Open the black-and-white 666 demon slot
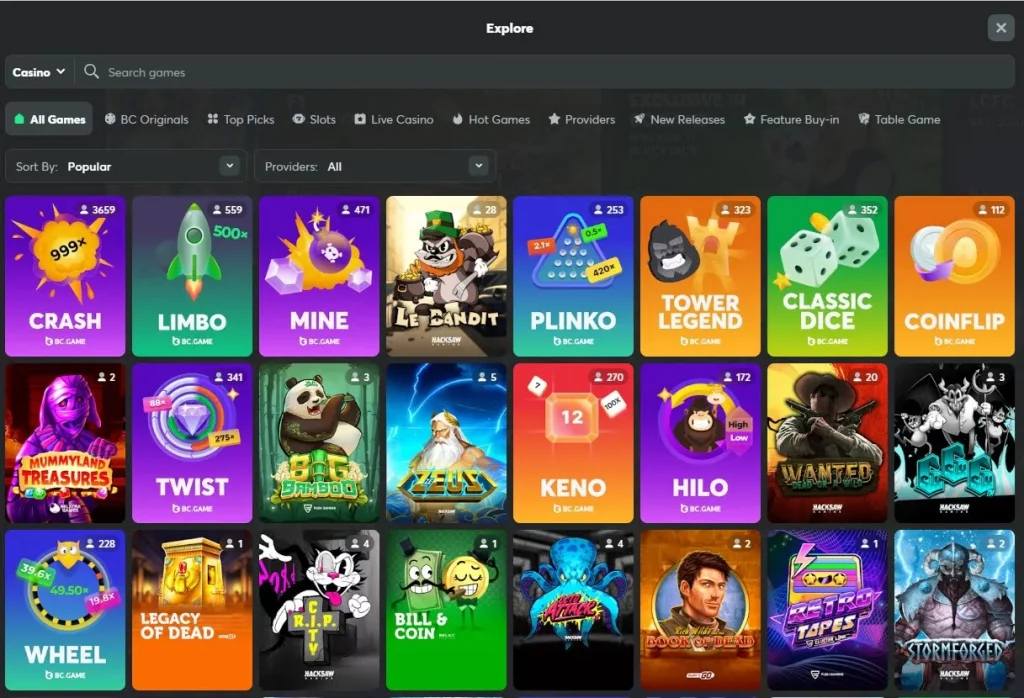1024x698 pixels. 954,443
